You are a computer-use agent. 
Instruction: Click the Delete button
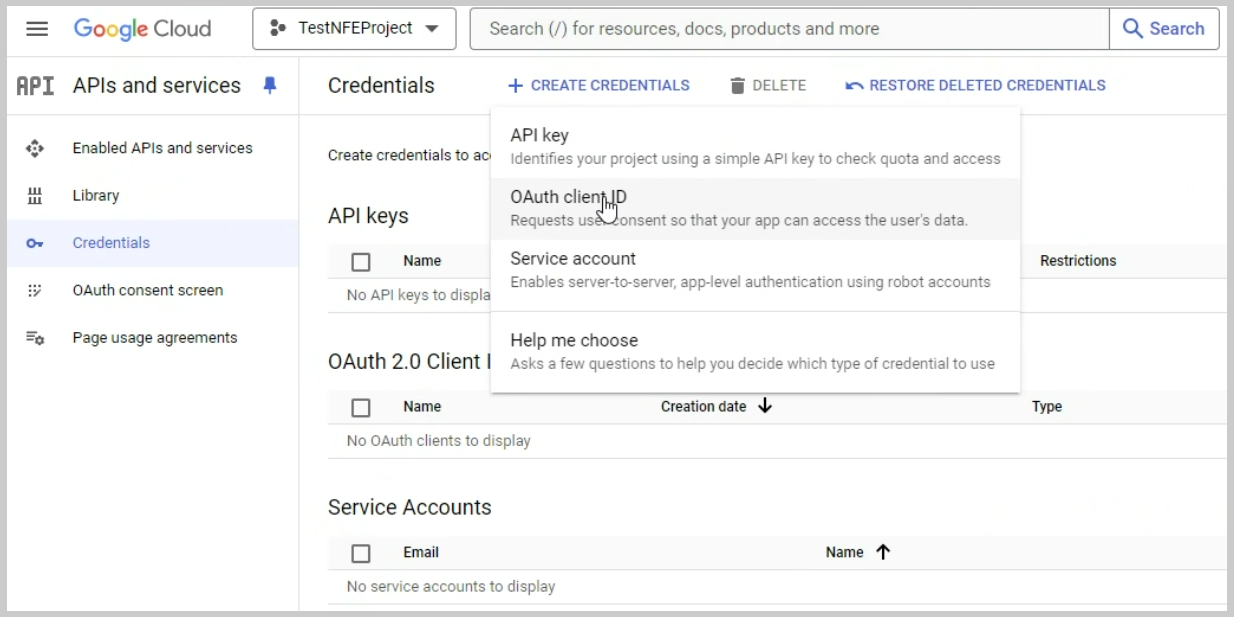[768, 86]
